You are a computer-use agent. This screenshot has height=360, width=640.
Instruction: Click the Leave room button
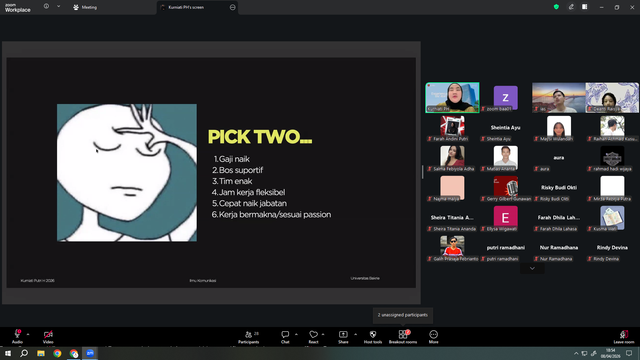click(x=624, y=337)
